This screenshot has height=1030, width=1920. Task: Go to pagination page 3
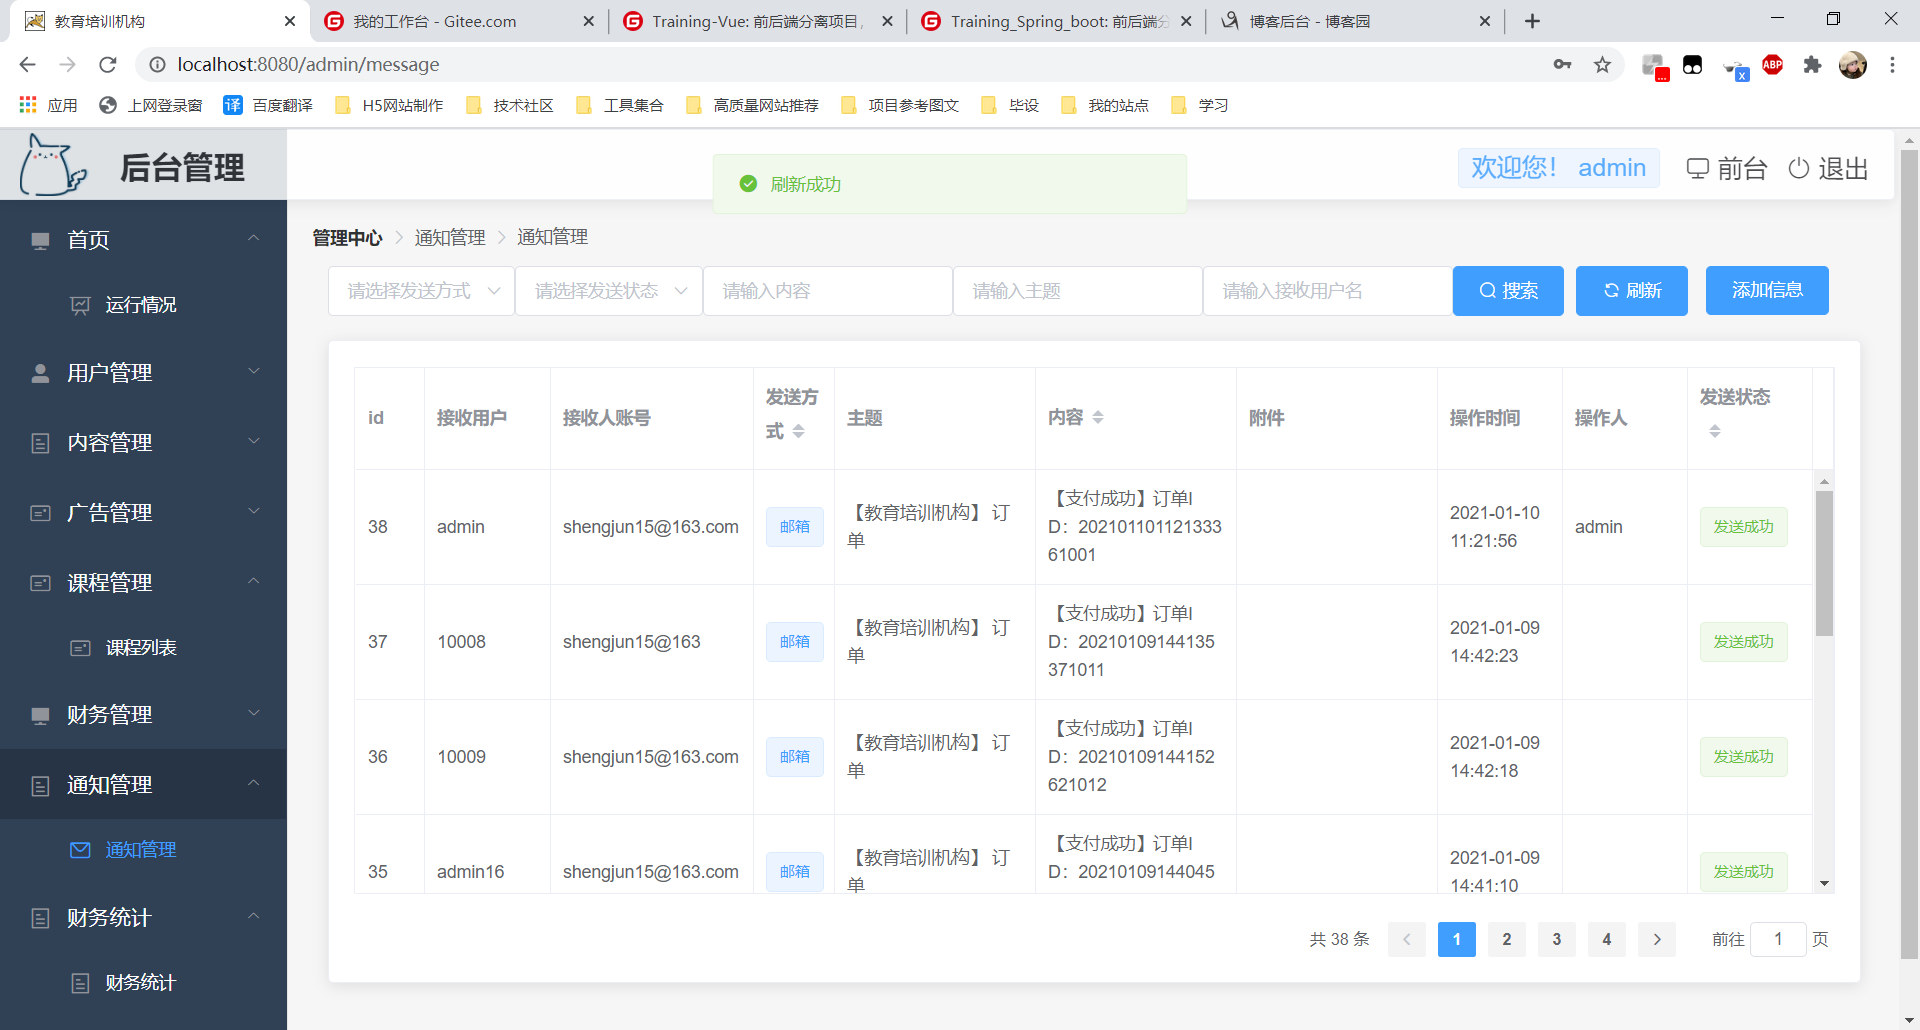[1557, 939]
